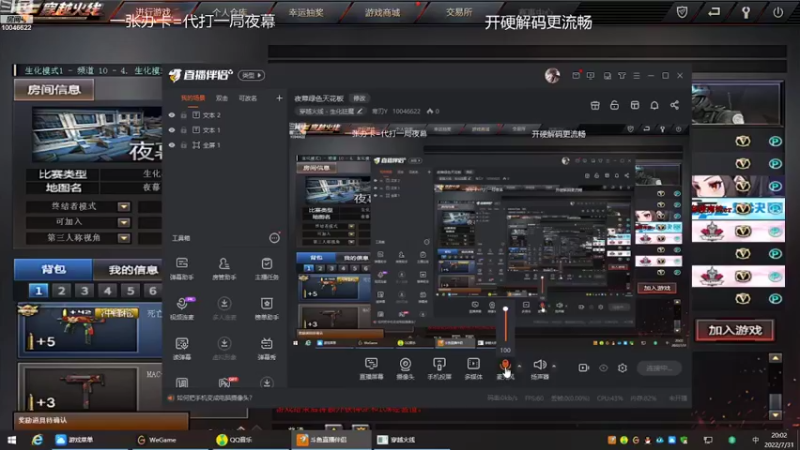The width and height of the screenshot is (800, 450).
Task: Open settings gear in bottom control bar
Action: point(622,367)
